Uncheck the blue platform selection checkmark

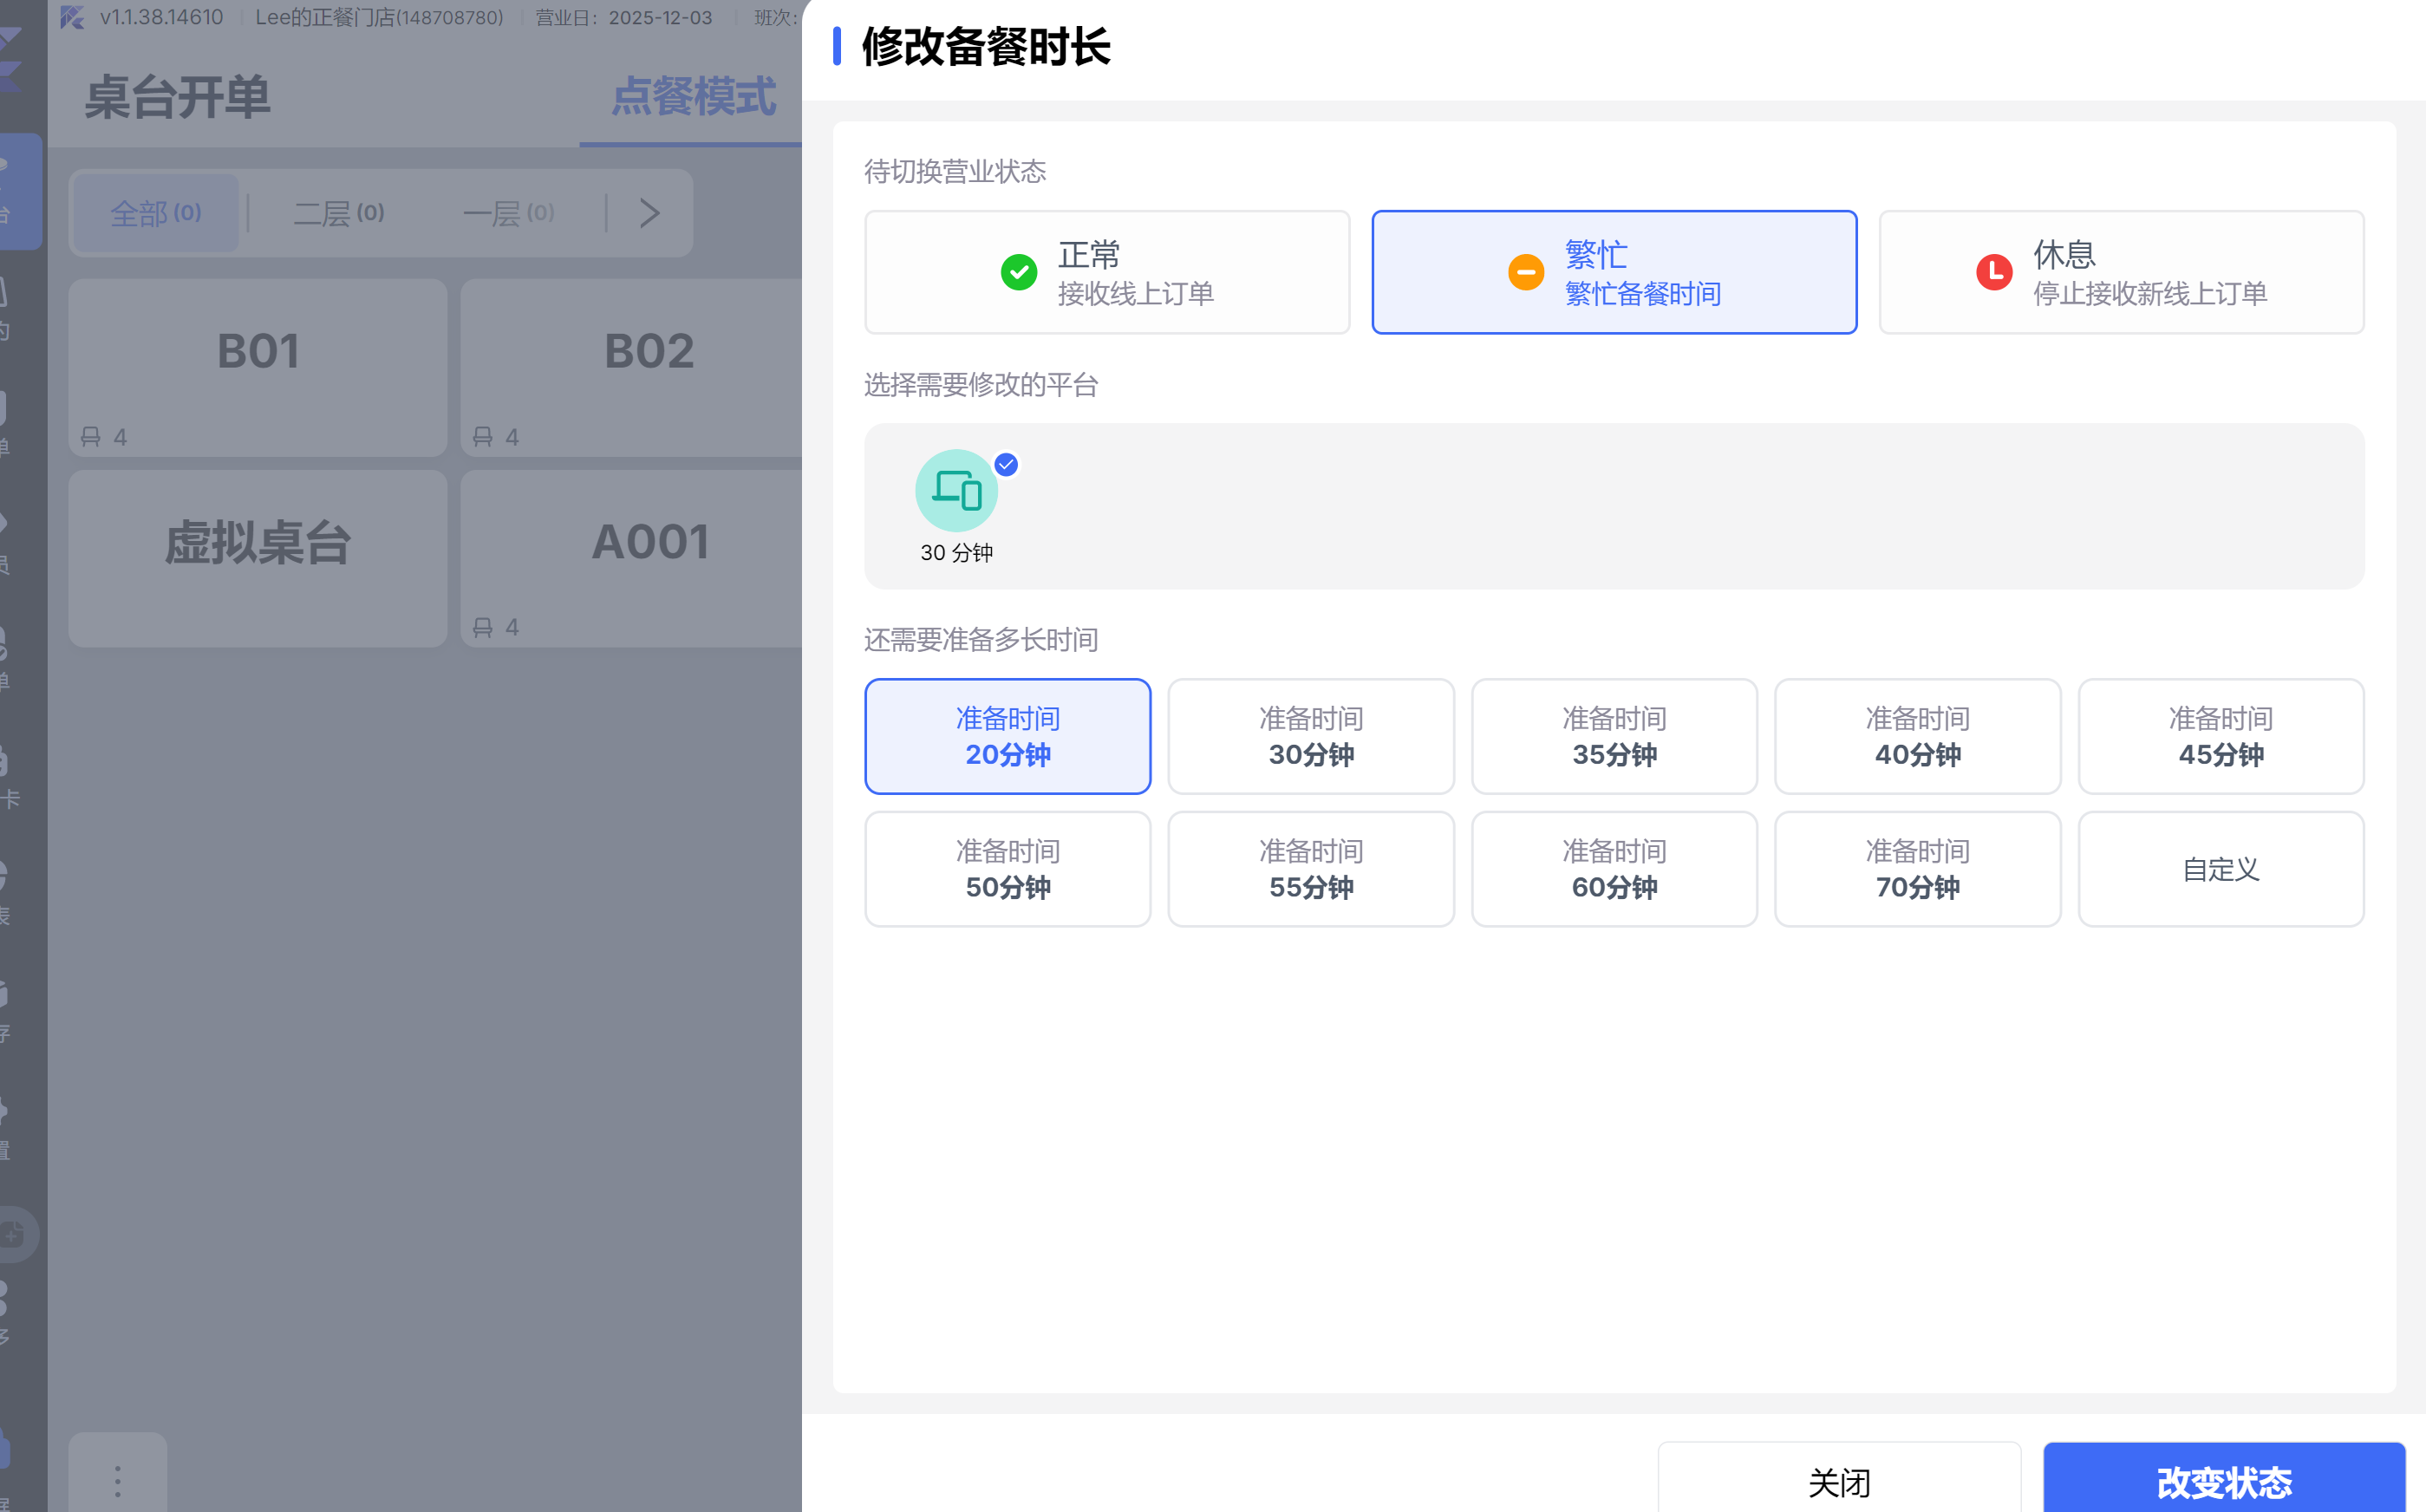click(1006, 464)
